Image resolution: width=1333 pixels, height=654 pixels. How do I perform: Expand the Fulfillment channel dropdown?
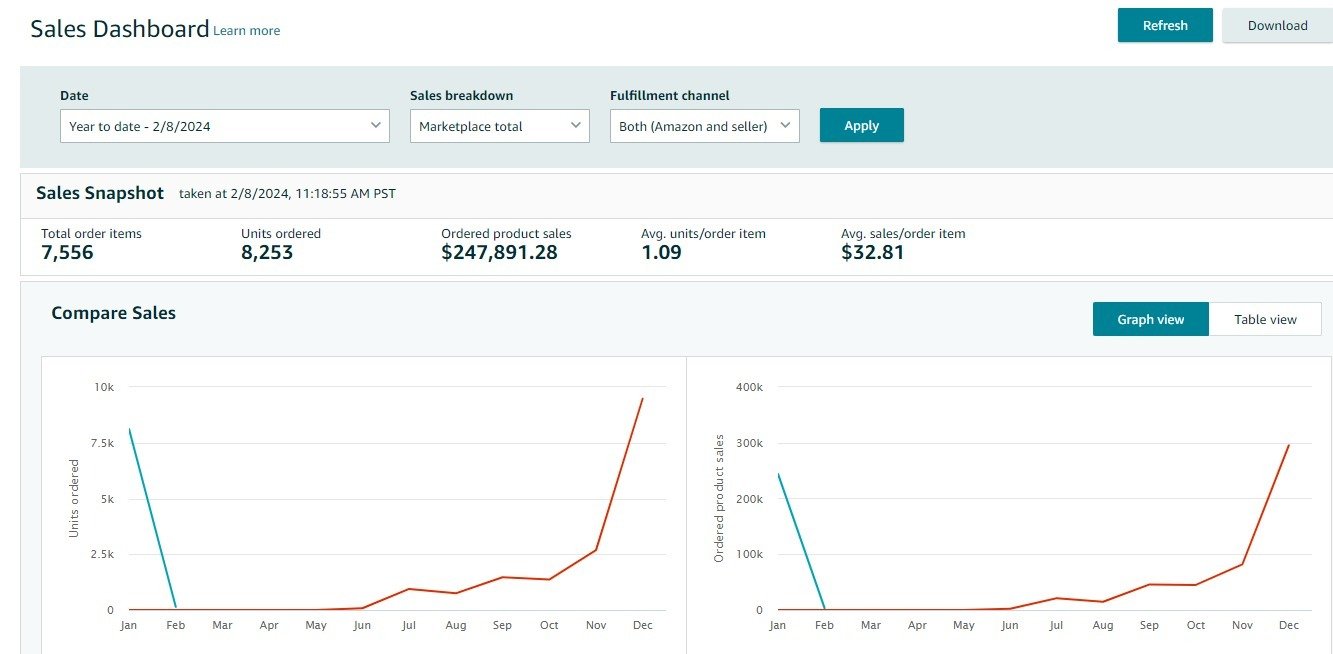[704, 126]
